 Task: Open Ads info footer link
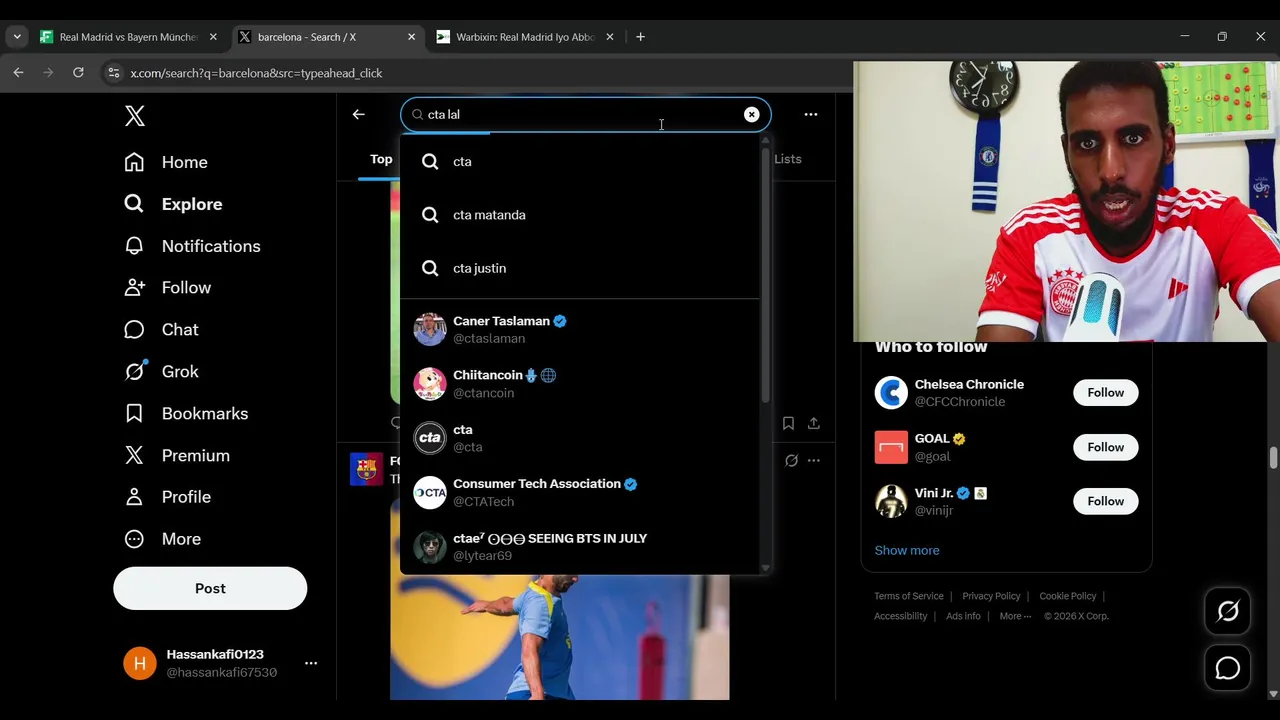tap(963, 616)
